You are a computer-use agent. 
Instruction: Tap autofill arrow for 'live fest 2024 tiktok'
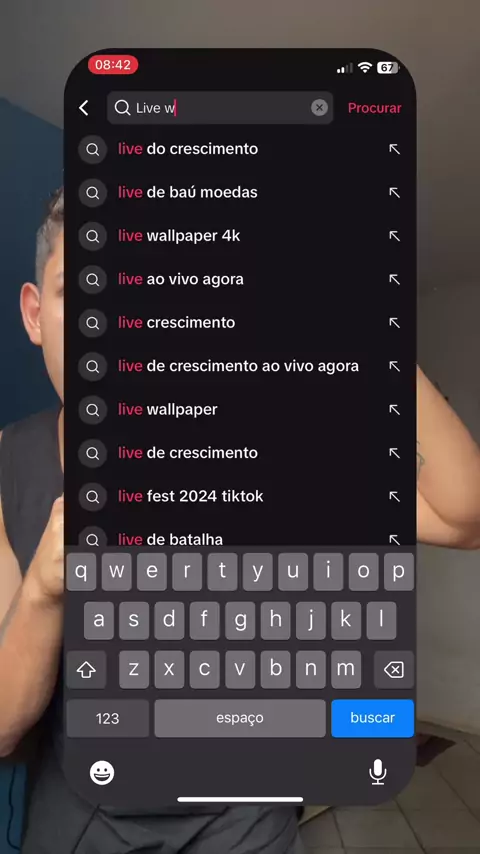[394, 497]
